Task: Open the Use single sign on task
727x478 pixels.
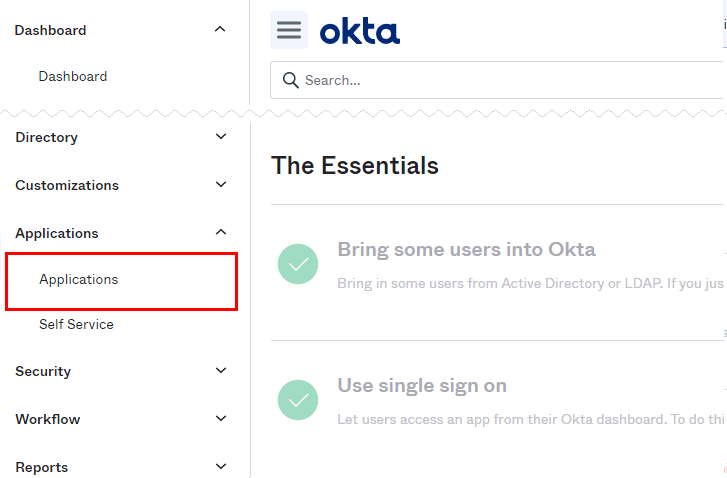Action: coord(422,386)
